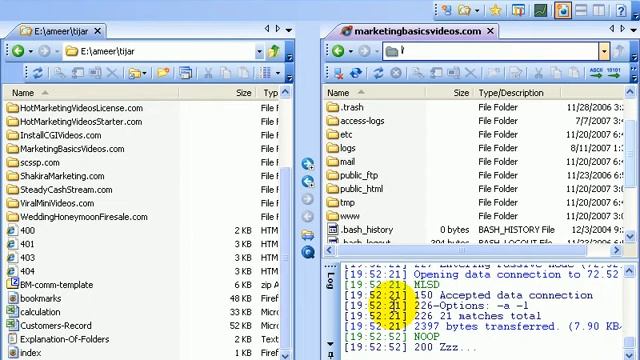Go up one folder in local pane
The width and height of the screenshot is (640, 360).
click(274, 51)
